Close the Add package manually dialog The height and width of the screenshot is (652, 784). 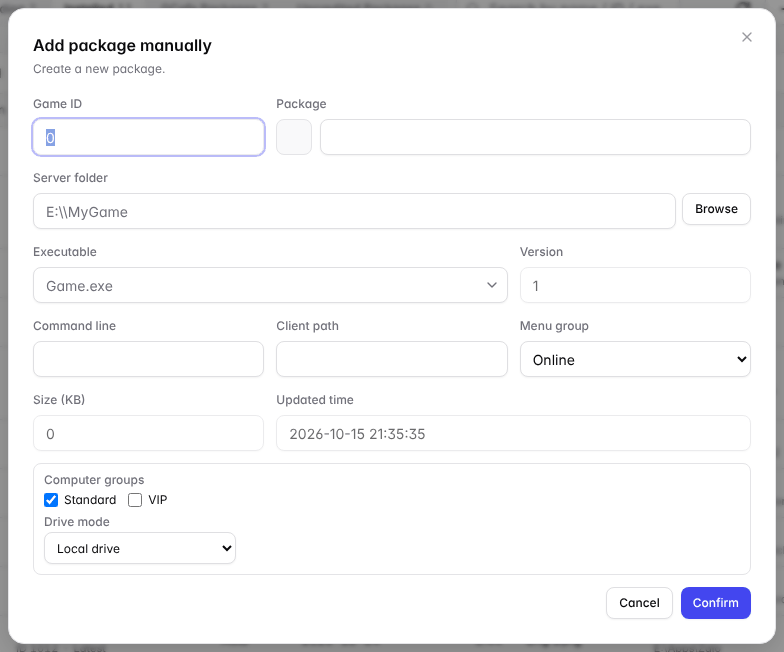pyautogui.click(x=746, y=37)
